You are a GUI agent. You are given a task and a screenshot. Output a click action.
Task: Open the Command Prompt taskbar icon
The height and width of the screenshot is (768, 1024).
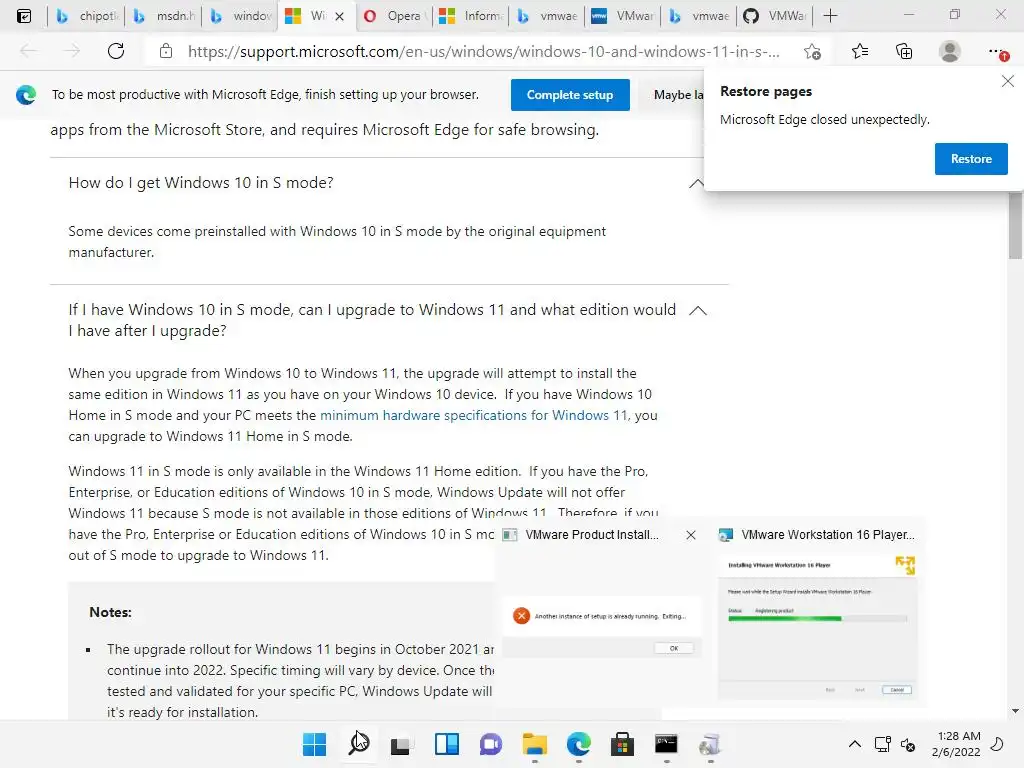pos(666,744)
